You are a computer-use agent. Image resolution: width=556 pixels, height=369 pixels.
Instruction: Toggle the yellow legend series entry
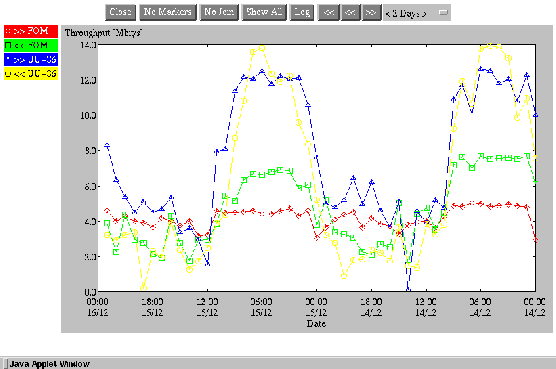coord(31,74)
